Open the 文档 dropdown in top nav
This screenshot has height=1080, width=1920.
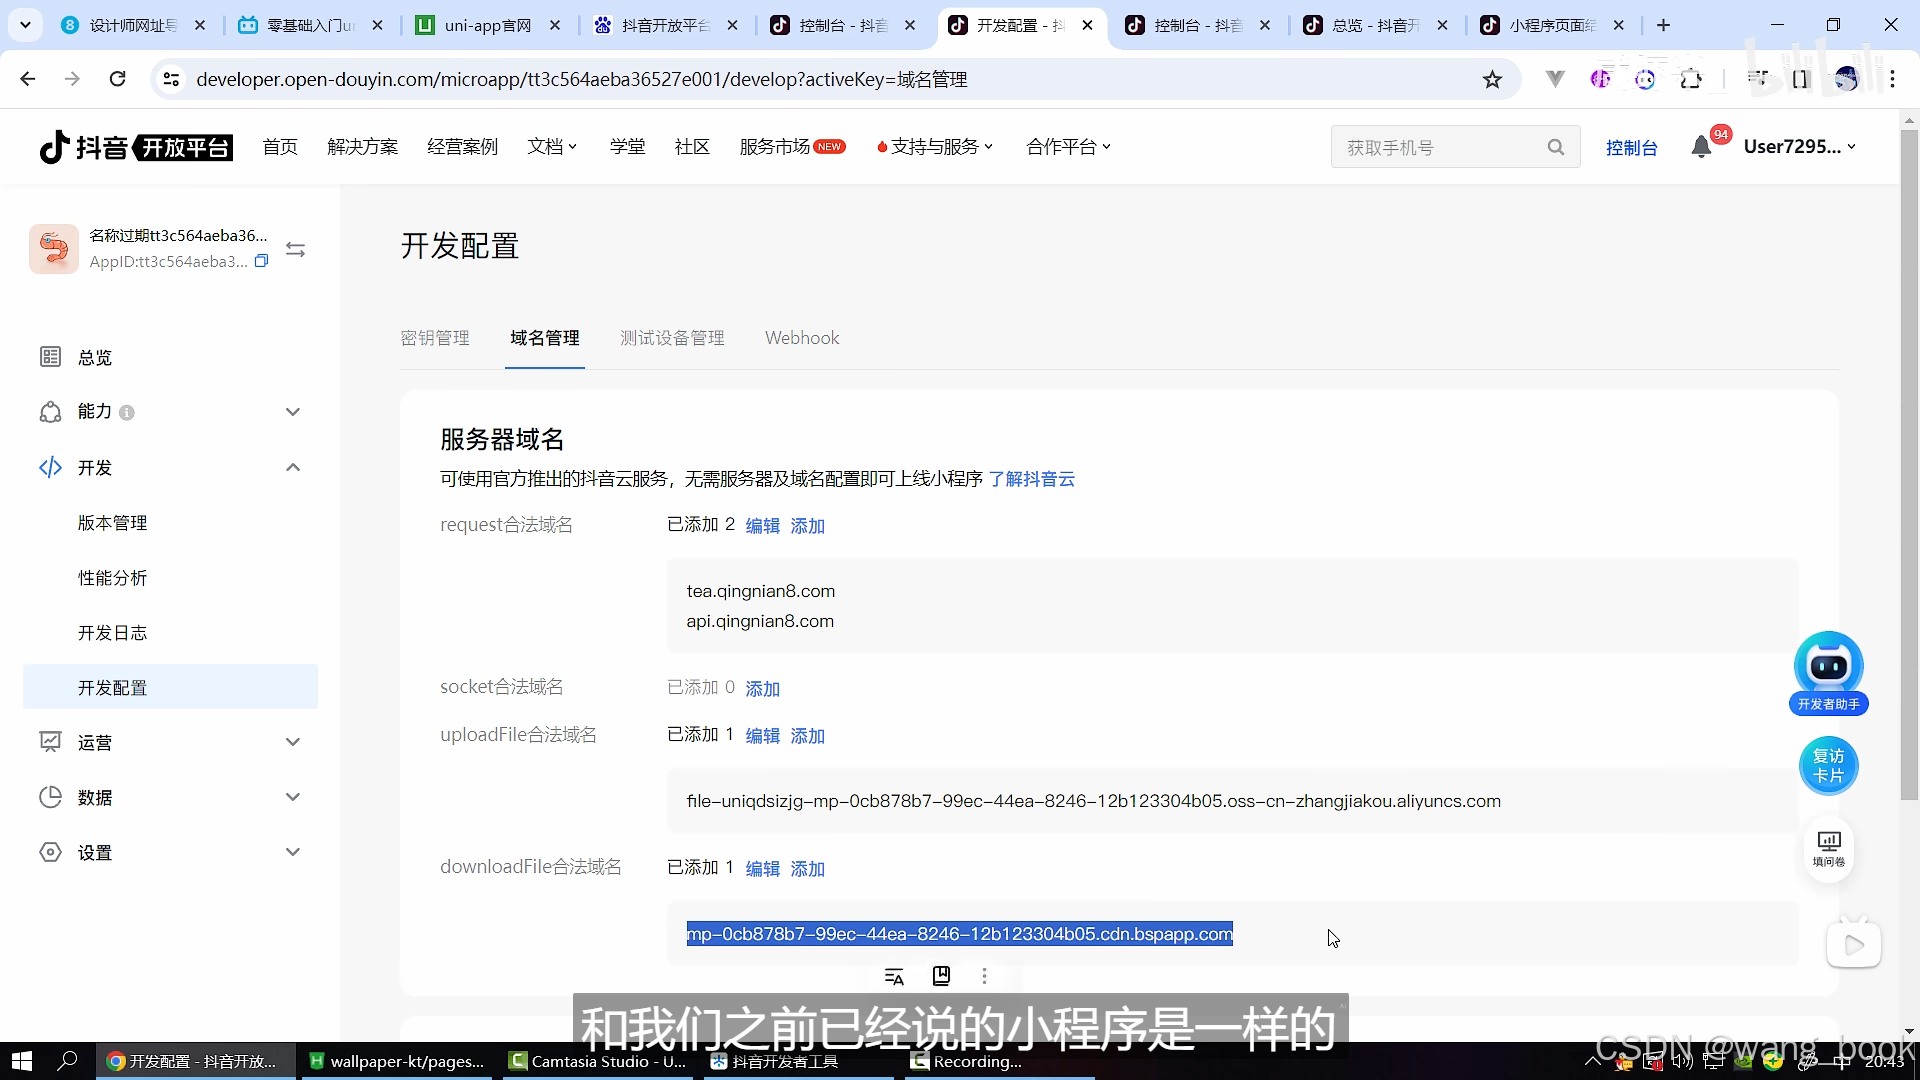[552, 147]
